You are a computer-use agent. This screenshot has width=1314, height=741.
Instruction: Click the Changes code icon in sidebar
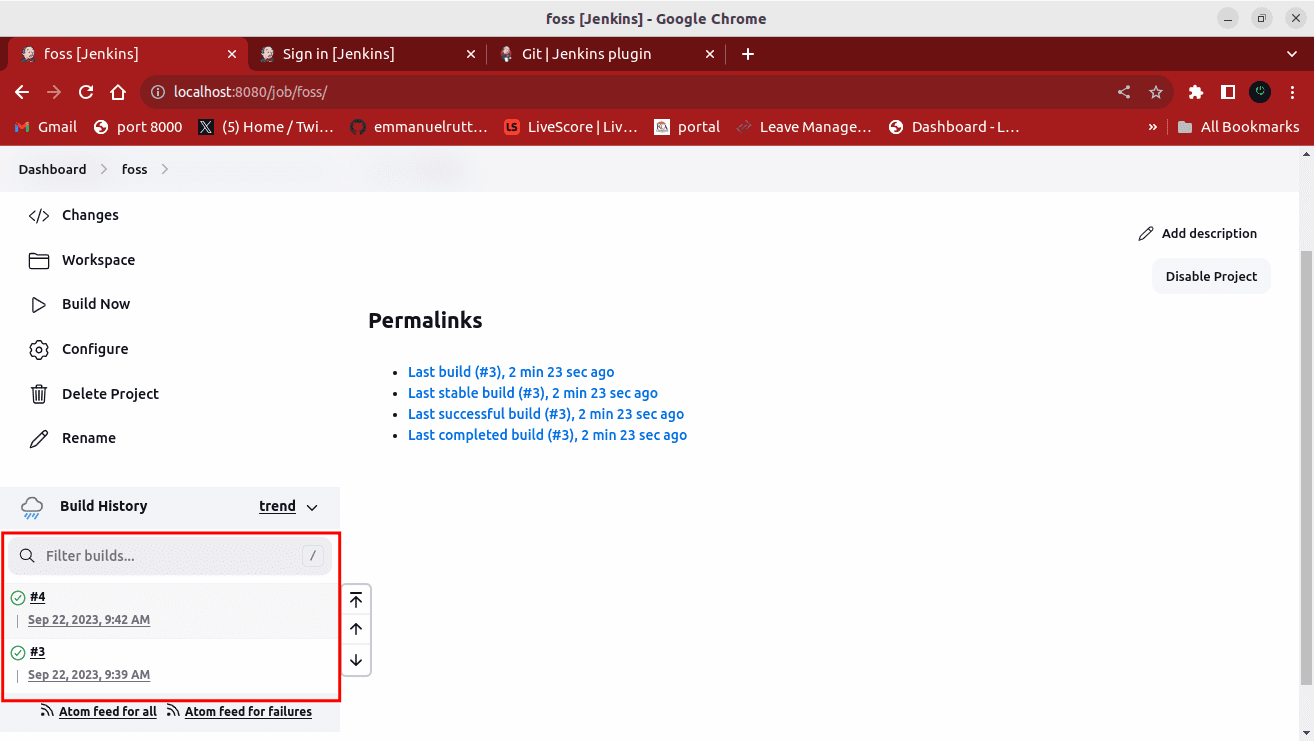click(x=39, y=215)
